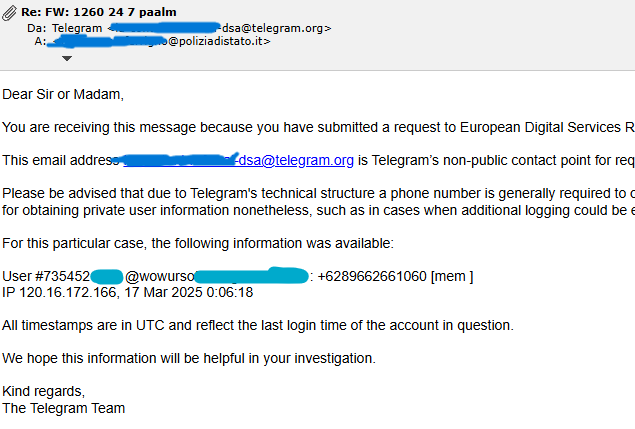This screenshot has width=635, height=429.
Task: Click the [mem ] tag text
Action: (452, 276)
